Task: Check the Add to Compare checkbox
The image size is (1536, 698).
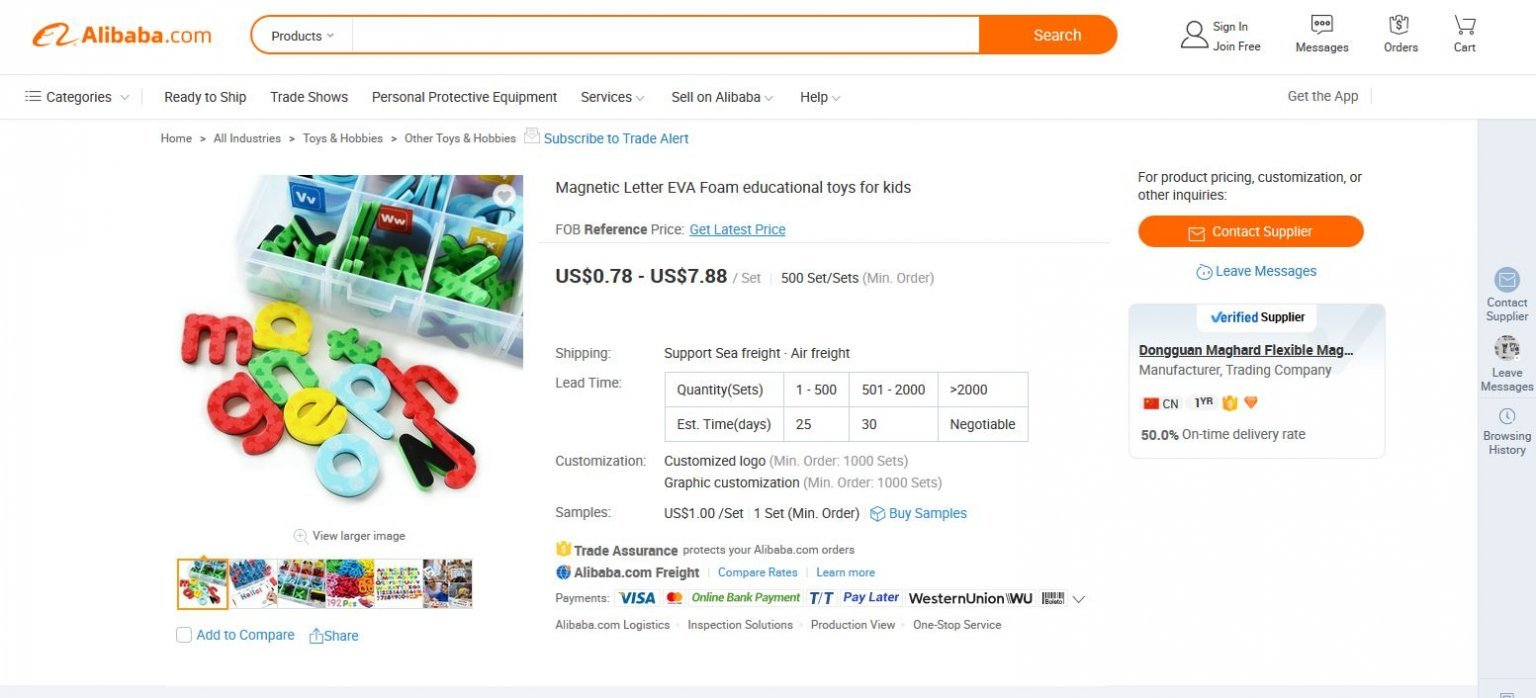Action: (x=184, y=635)
